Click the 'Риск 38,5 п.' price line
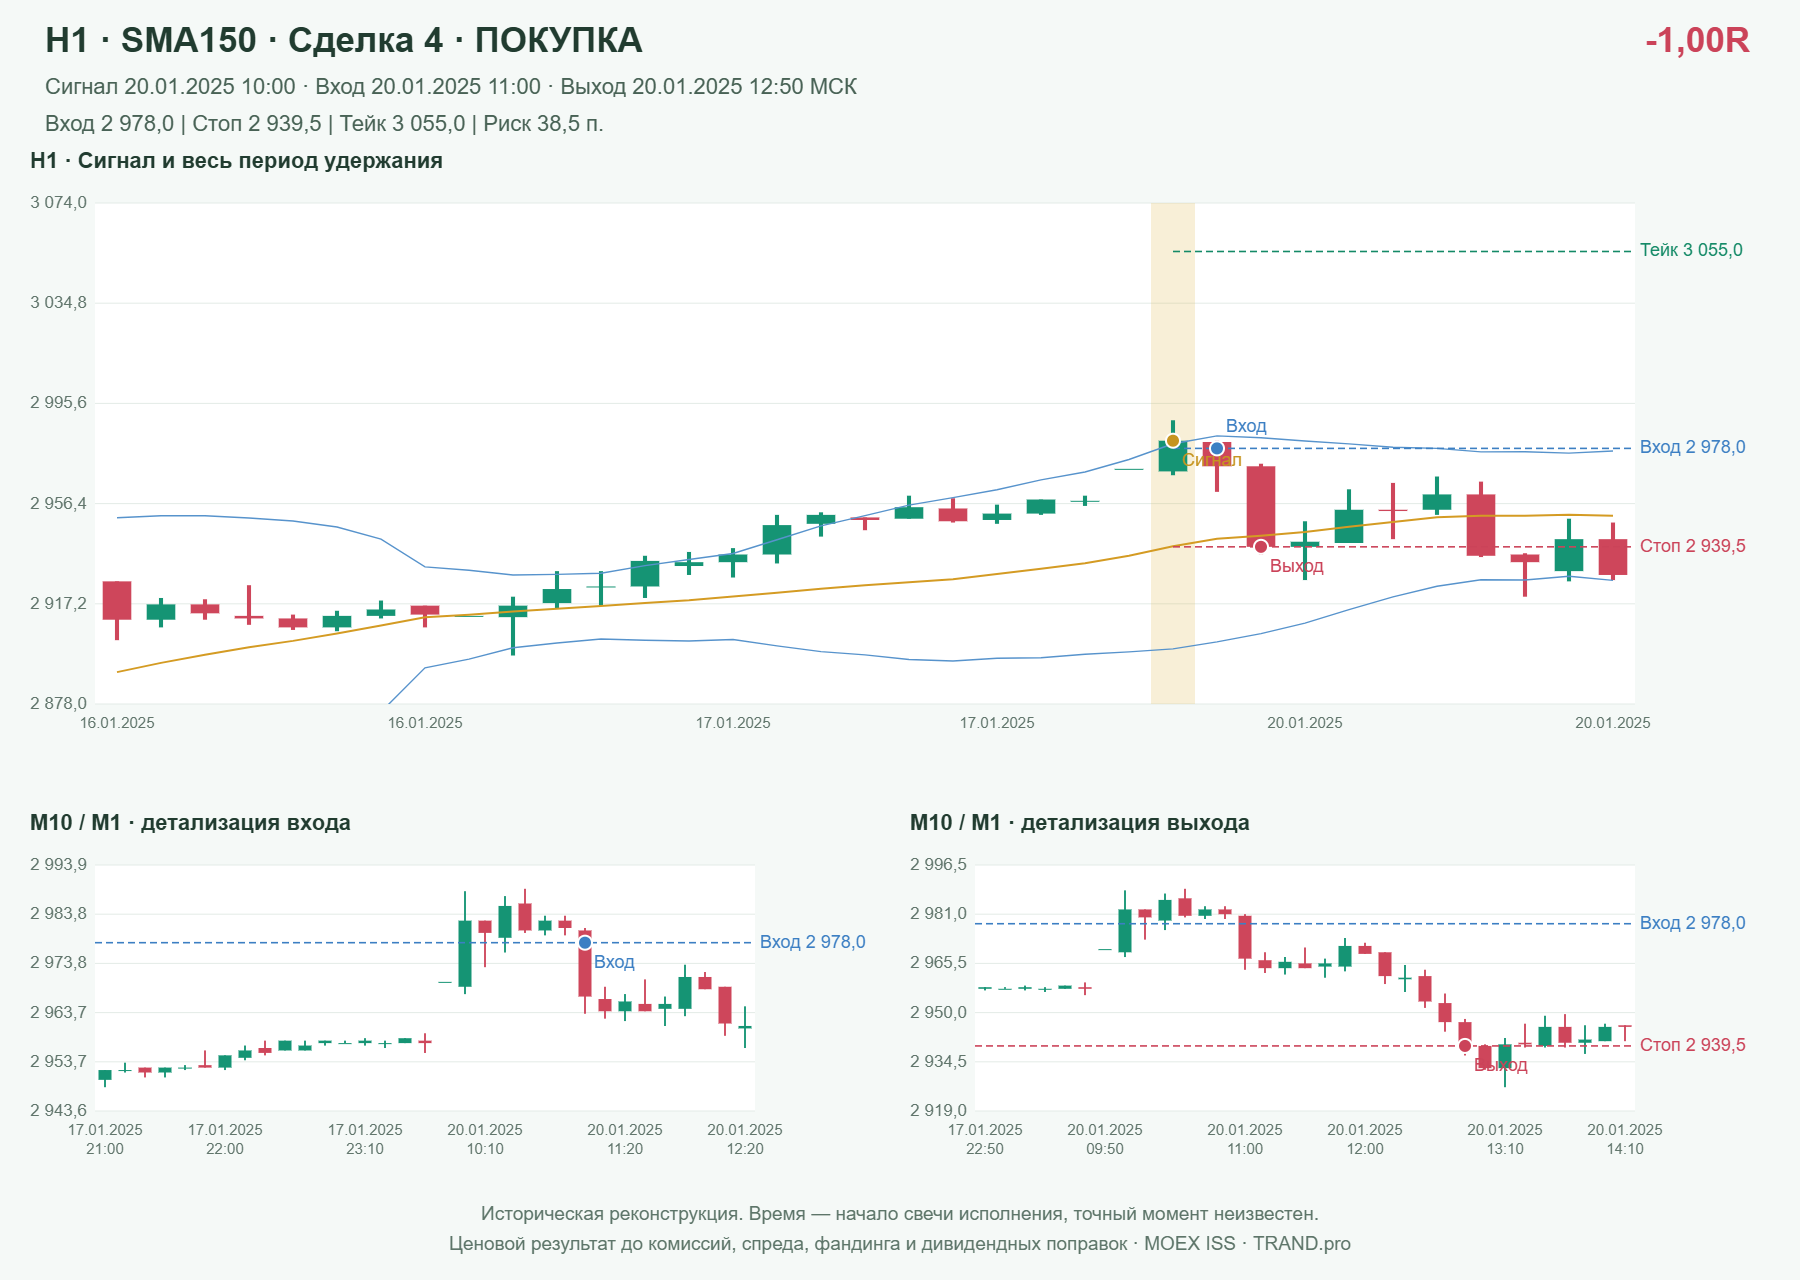Viewport: 1800px width, 1280px height. 324,124
